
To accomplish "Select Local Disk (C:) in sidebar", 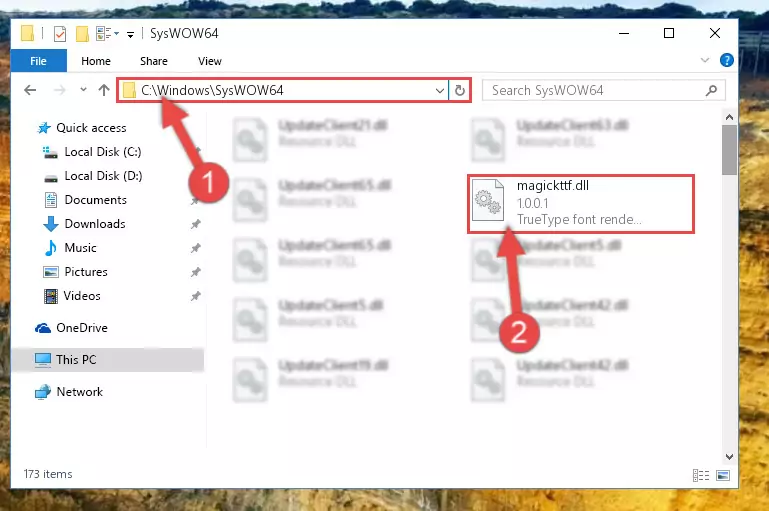I will (103, 152).
